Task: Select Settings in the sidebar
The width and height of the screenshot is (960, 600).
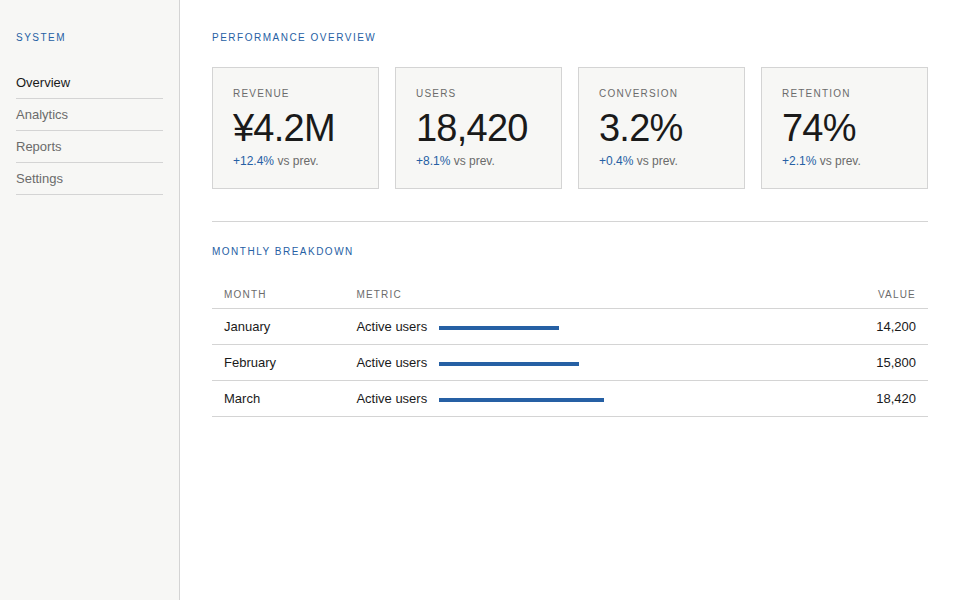Action: coord(89,178)
